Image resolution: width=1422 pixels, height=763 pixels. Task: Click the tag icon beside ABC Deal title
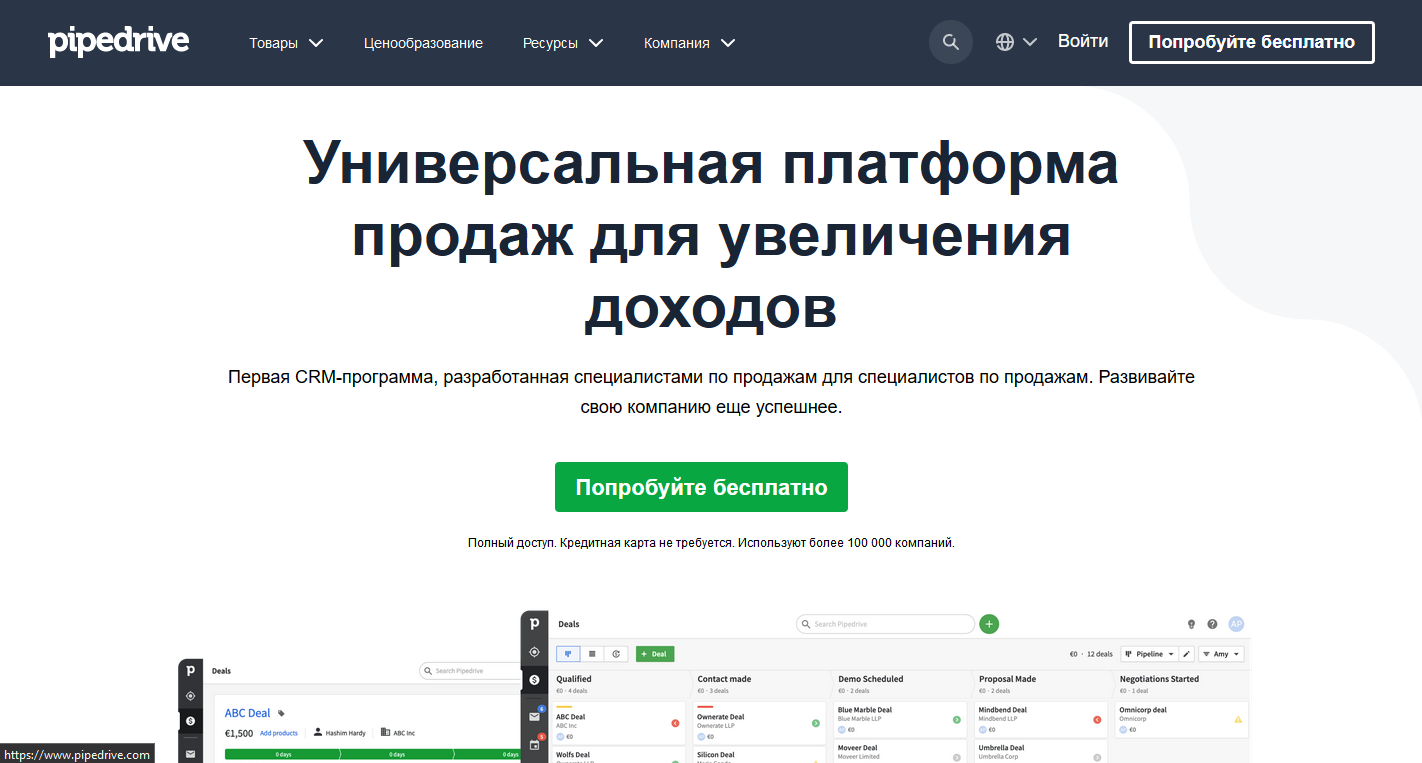tap(282, 713)
